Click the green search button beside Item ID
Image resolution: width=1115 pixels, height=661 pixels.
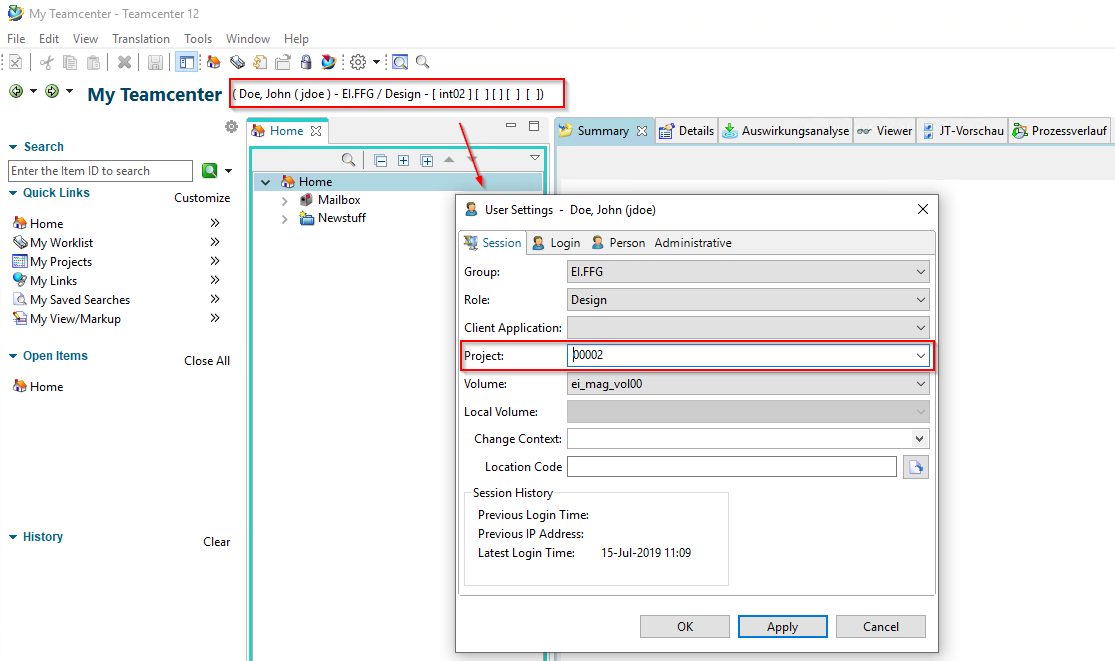[x=210, y=171]
